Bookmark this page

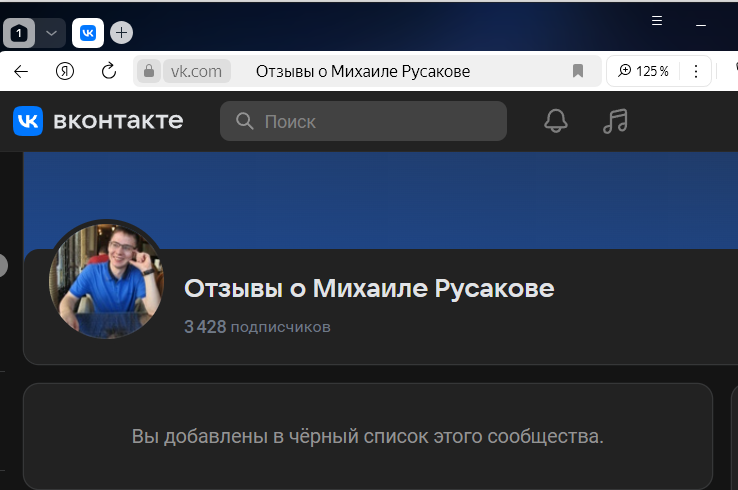coord(578,71)
